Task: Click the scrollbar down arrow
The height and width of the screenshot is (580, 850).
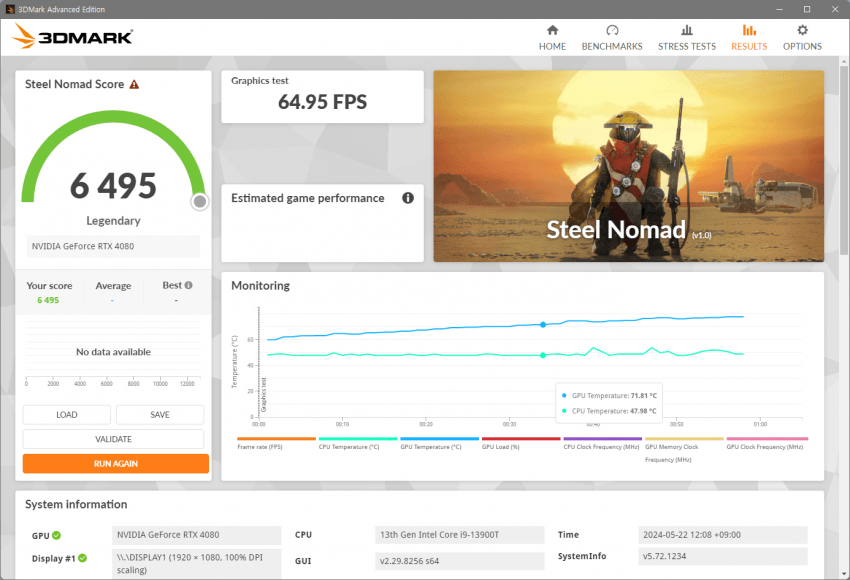Action: point(843,573)
